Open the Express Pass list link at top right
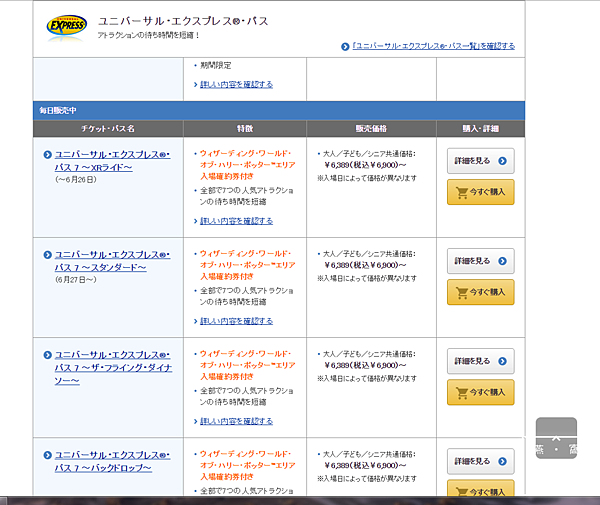Image resolution: width=600 pixels, height=505 pixels. click(433, 46)
